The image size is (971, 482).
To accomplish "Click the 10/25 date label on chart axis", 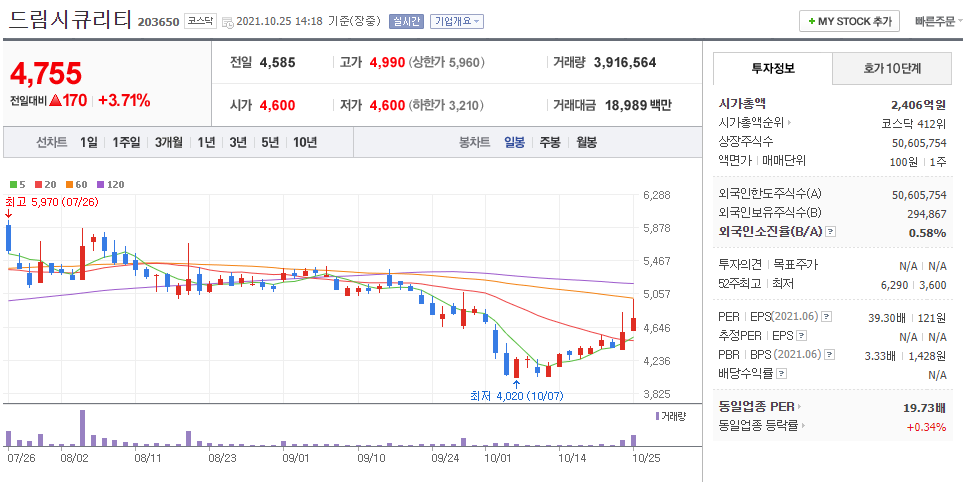I will 647,458.
